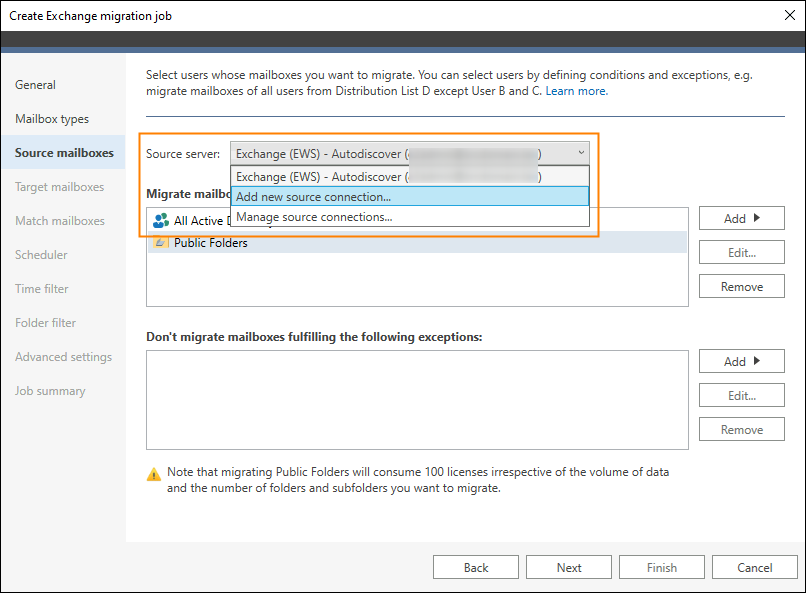
Task: Follow the Learn more link
Action: click(x=576, y=91)
